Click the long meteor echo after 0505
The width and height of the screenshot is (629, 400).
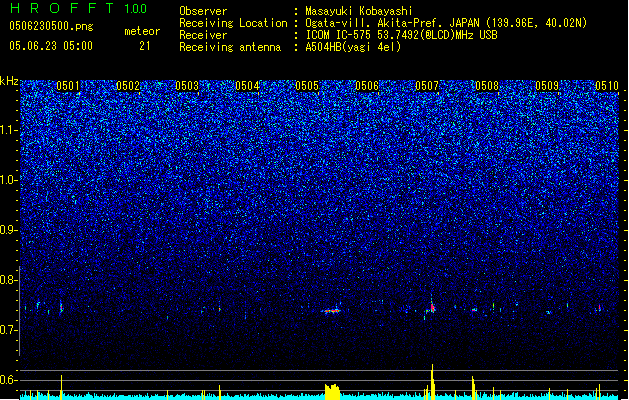[x=331, y=311]
